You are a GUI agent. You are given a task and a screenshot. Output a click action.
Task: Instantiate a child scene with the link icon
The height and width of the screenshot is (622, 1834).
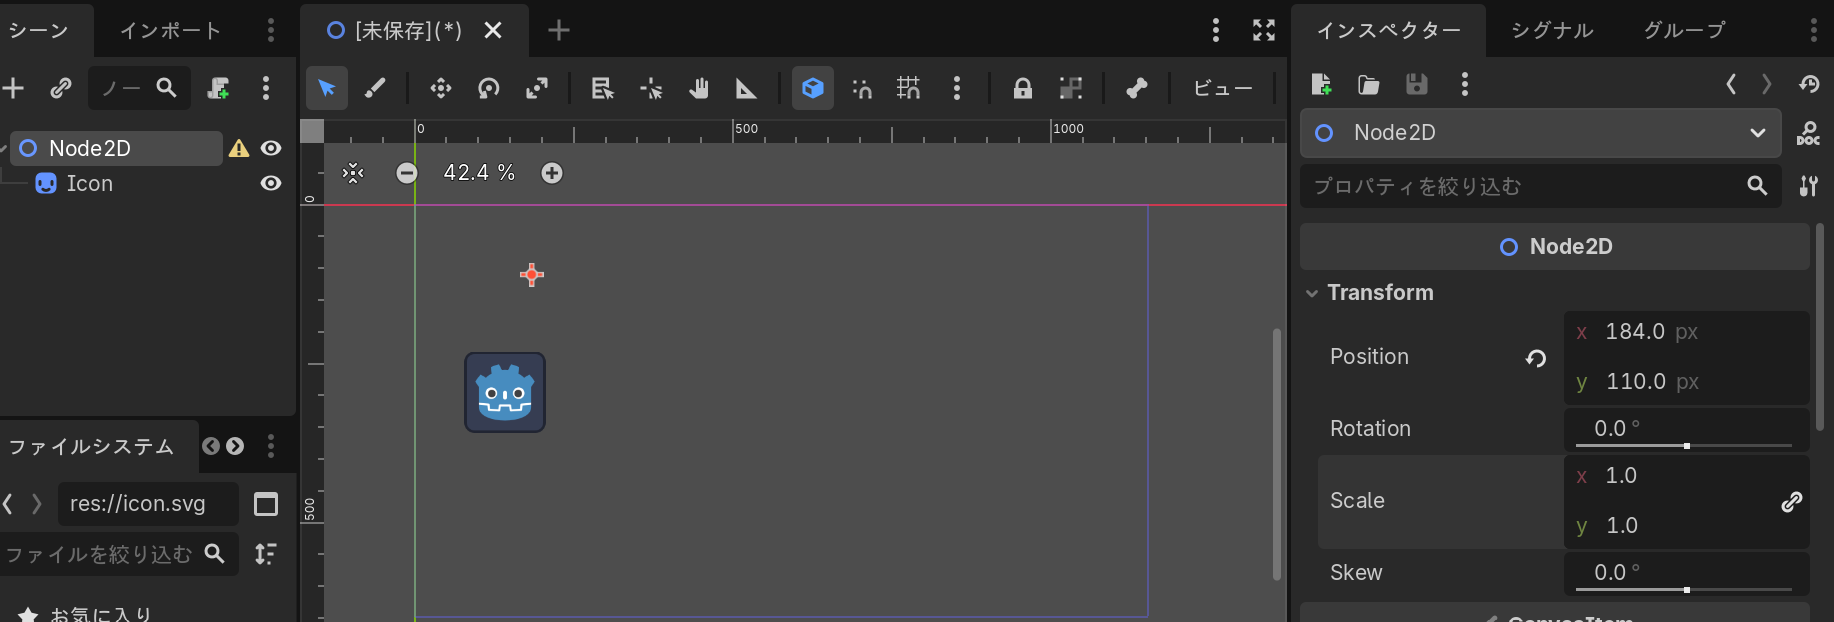(x=61, y=88)
